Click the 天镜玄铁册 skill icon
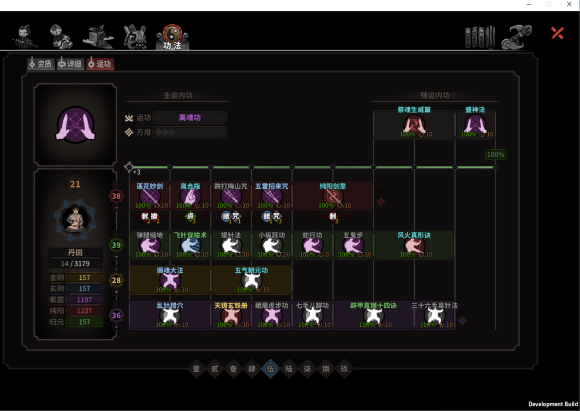 [231, 316]
